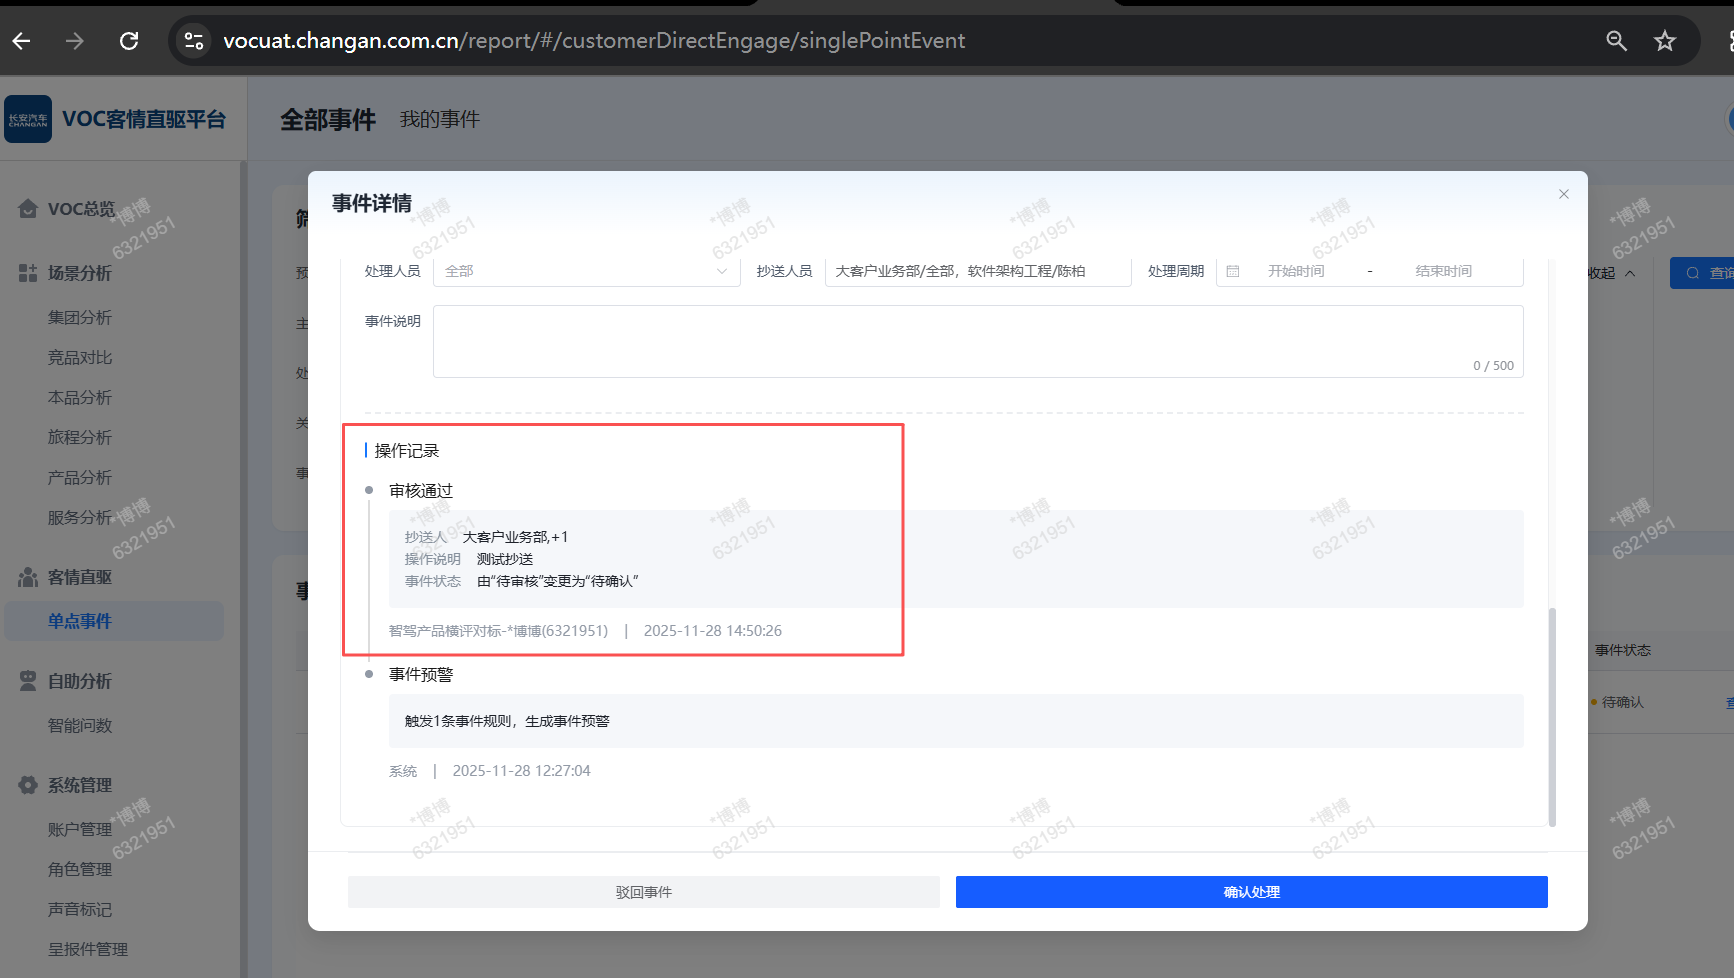Click the dialog's vertical scrollbar
Viewport: 1734px width, 978px height.
pyautogui.click(x=1552, y=715)
